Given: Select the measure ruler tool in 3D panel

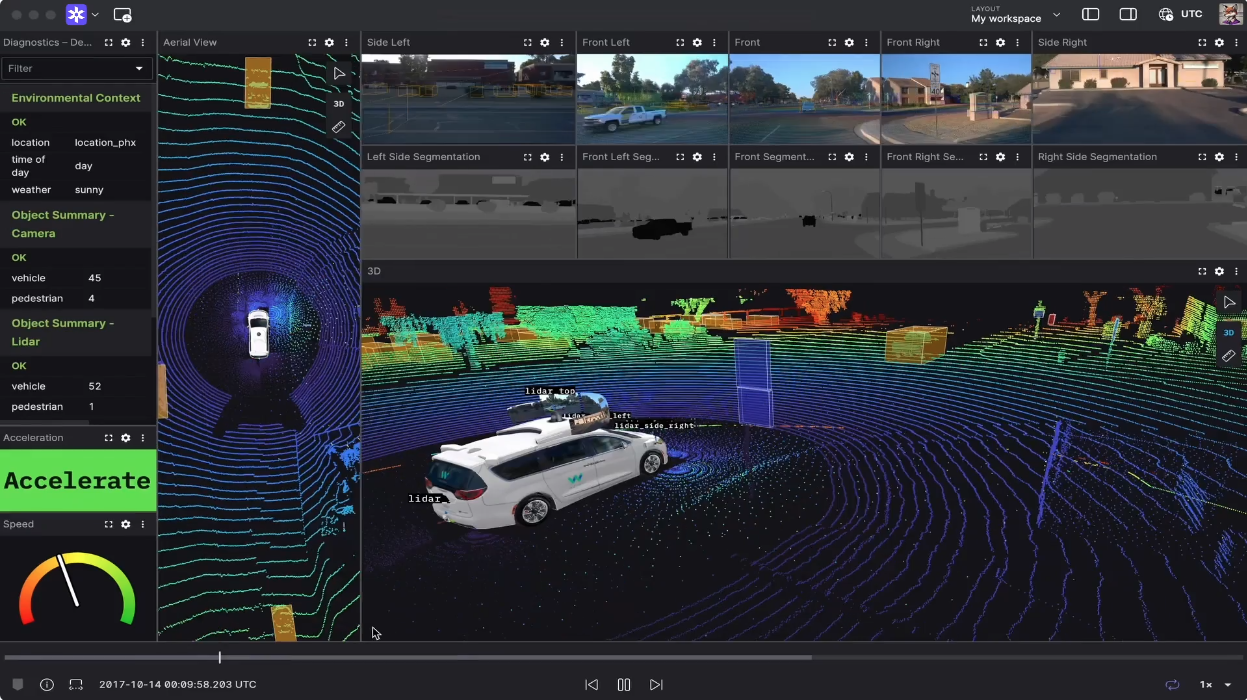Looking at the screenshot, I should tap(1229, 356).
